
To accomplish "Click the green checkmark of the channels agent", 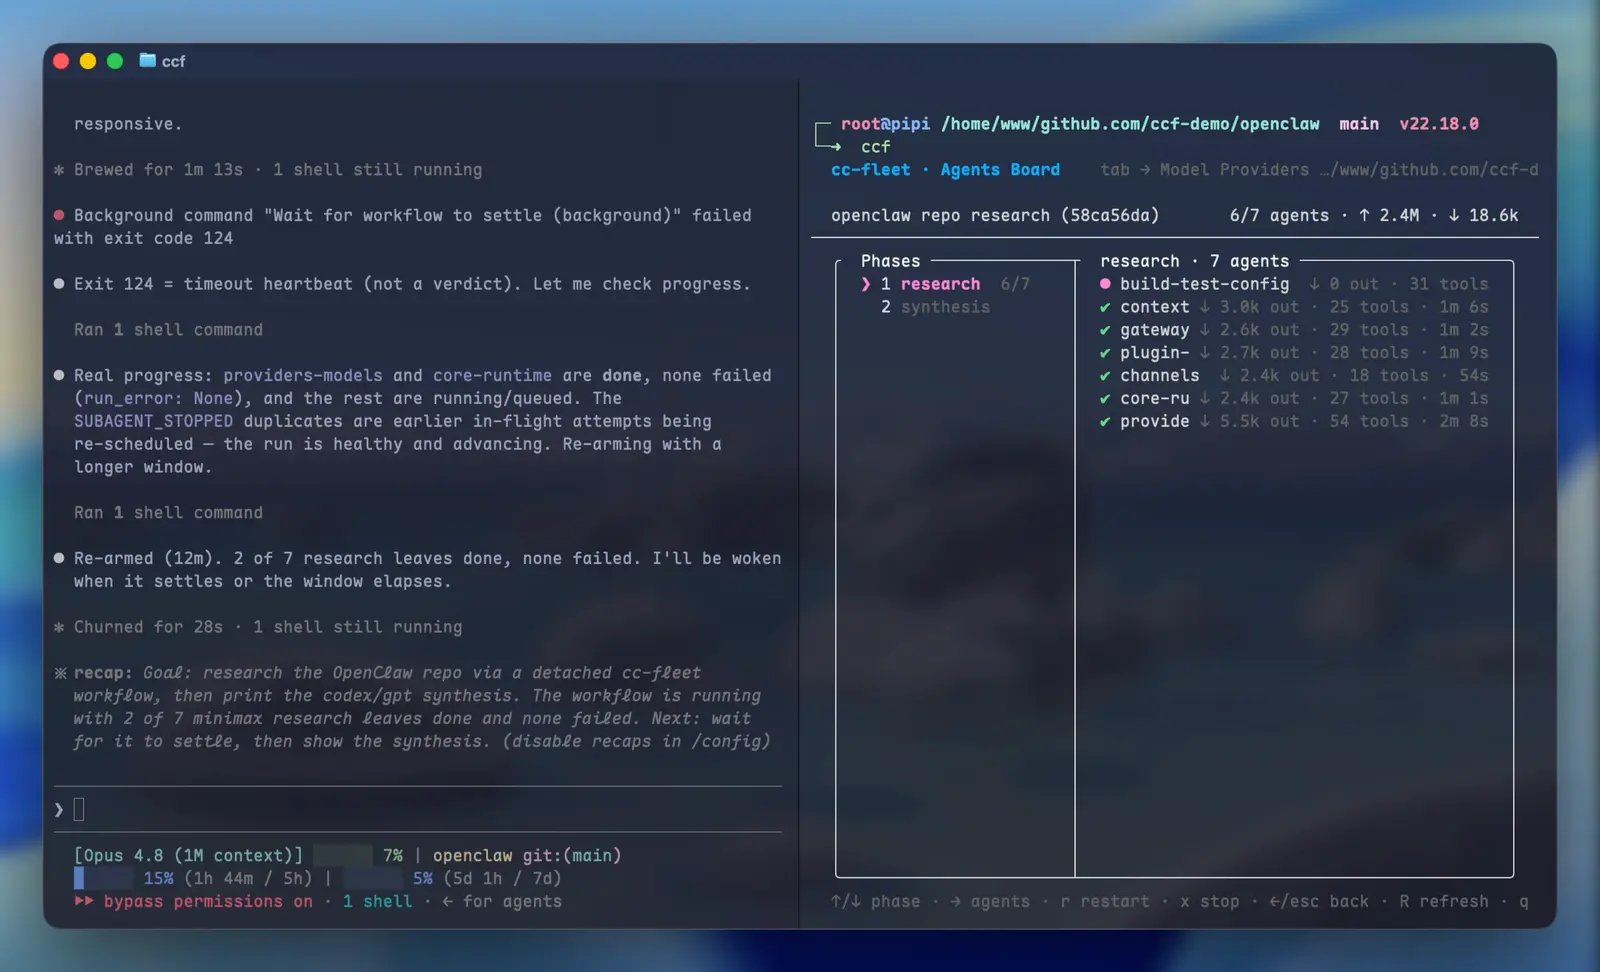I will tap(1105, 376).
